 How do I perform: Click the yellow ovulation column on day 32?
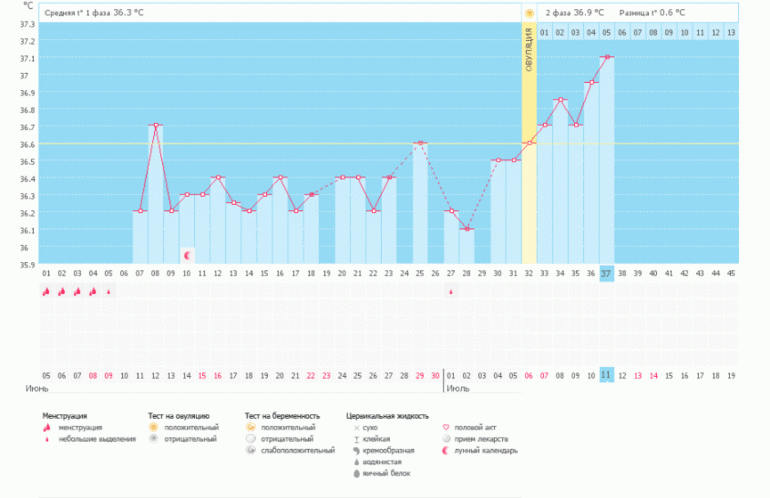point(529,150)
